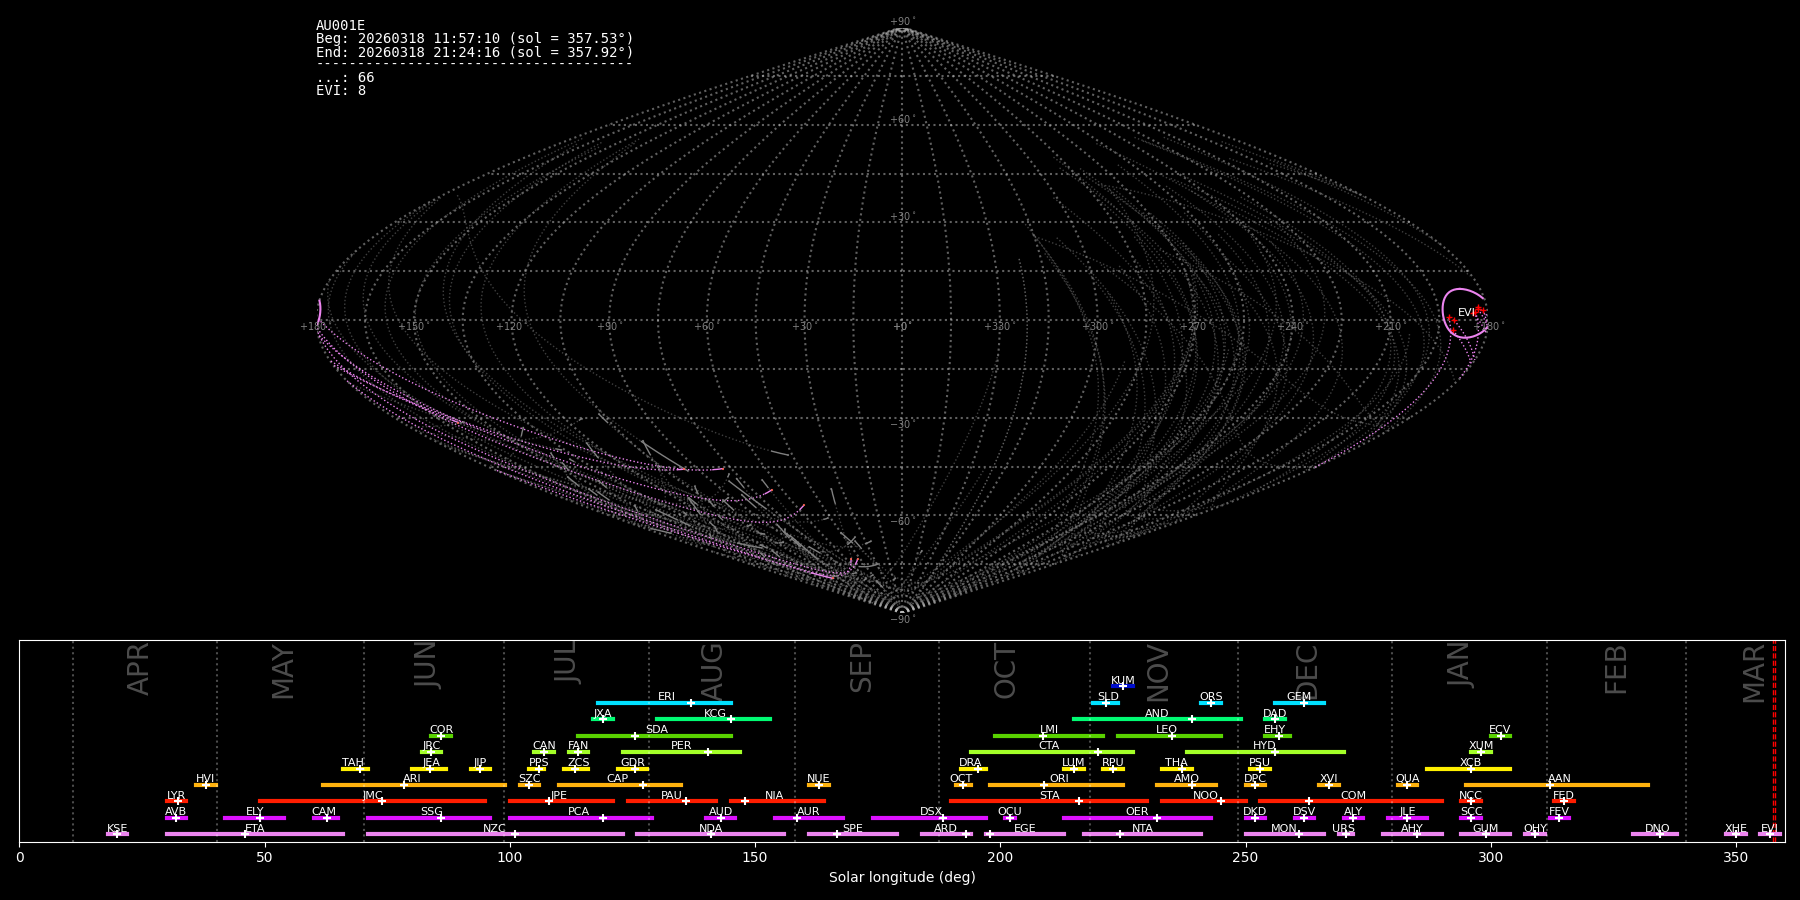Viewport: 1800px width, 900px height.
Task: Click the red JMC shower bar
Action: coord(373,801)
